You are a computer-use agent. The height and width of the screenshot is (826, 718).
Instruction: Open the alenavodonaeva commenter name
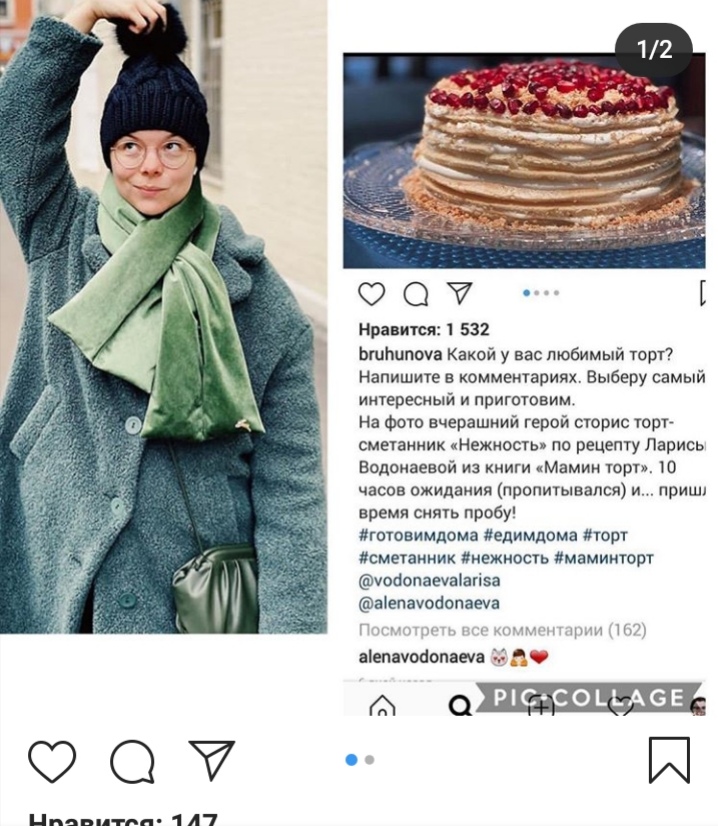pos(421,657)
